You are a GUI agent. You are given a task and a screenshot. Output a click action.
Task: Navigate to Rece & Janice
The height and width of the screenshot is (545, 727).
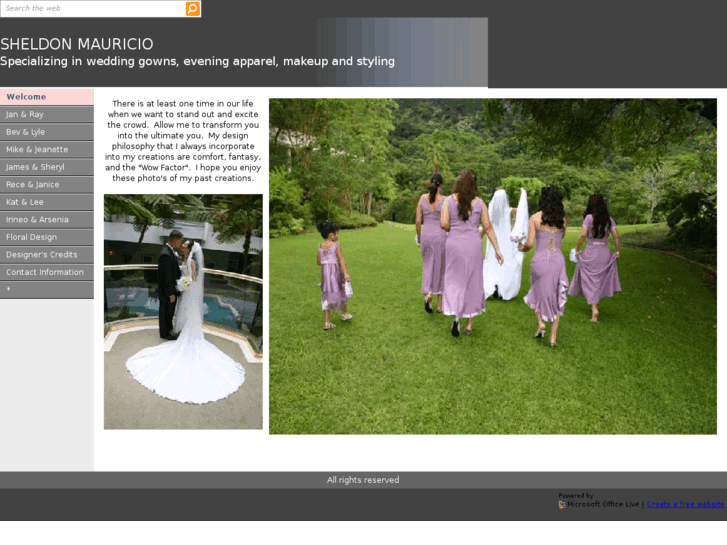point(47,185)
